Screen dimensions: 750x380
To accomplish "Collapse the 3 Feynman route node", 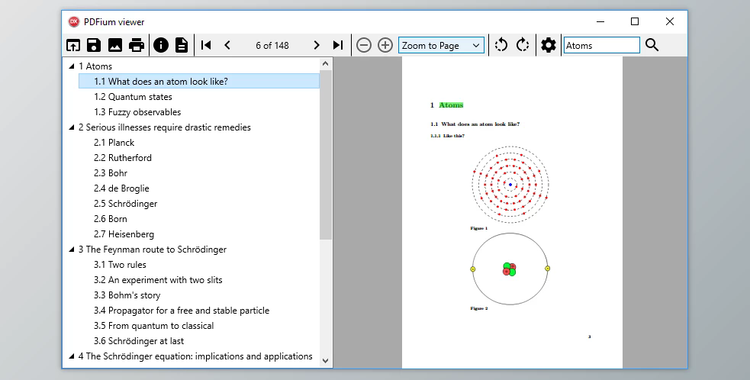I will tap(72, 249).
